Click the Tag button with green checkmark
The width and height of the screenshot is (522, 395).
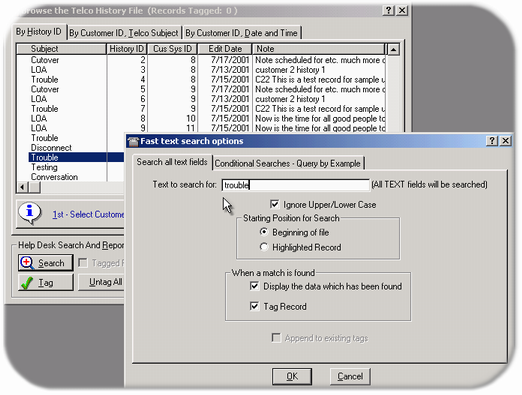(x=46, y=283)
